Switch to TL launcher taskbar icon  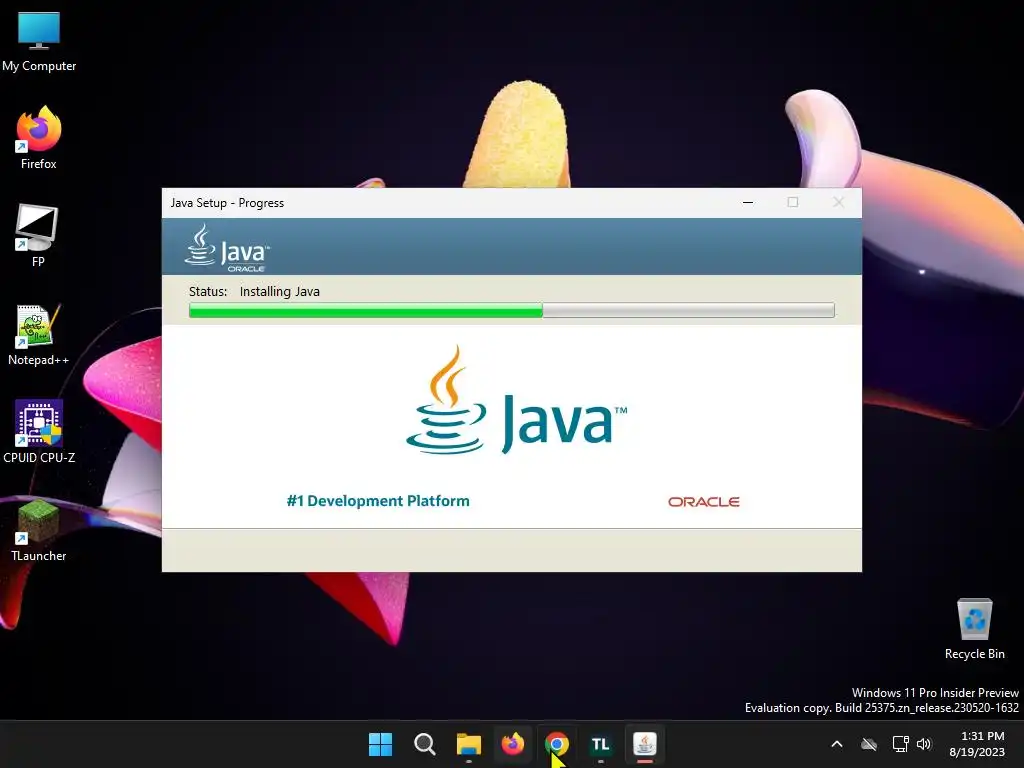click(x=601, y=744)
